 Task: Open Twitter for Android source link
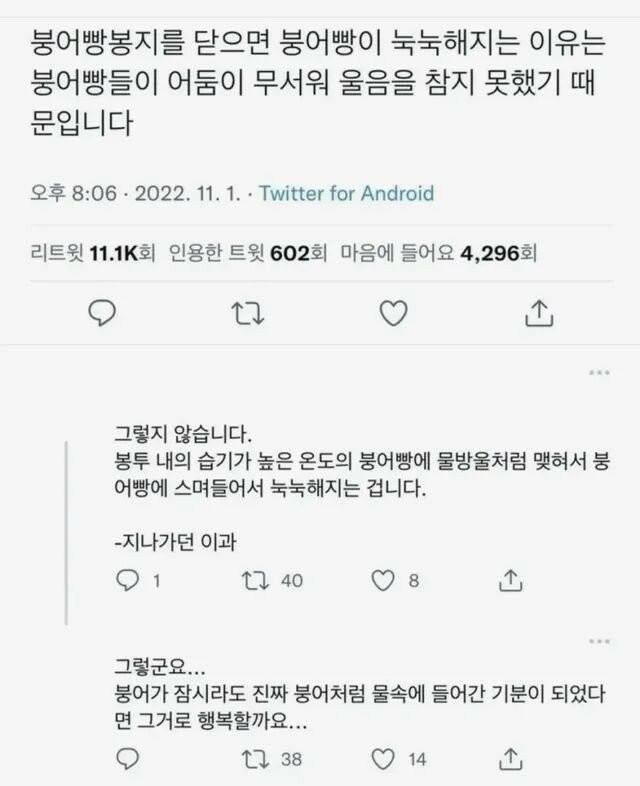coord(346,193)
